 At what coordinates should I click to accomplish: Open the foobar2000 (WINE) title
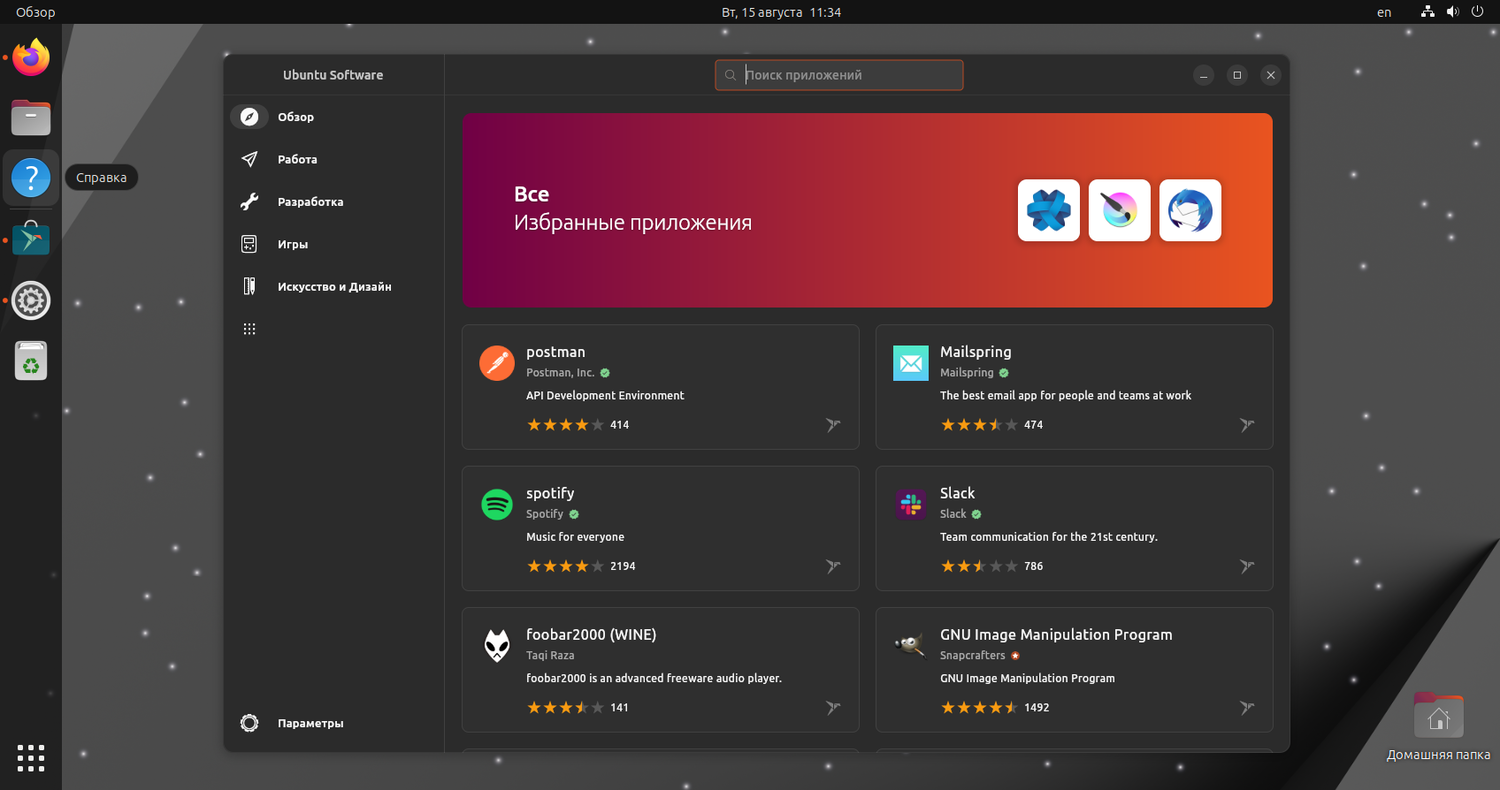pyautogui.click(x=591, y=635)
